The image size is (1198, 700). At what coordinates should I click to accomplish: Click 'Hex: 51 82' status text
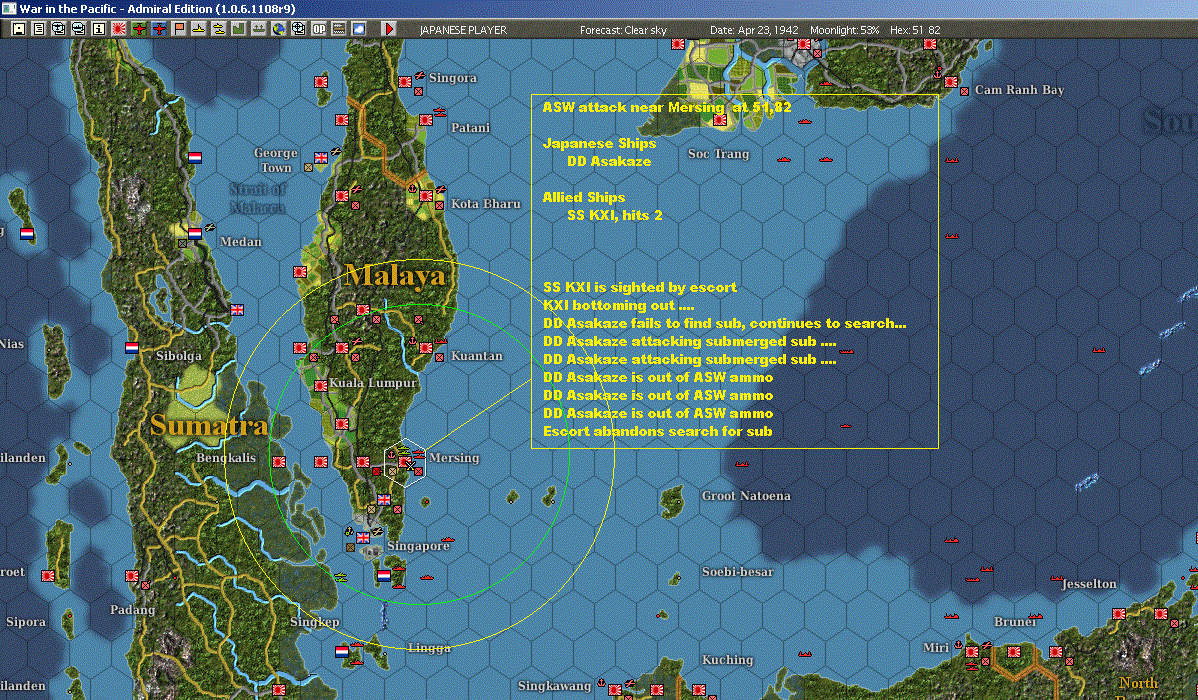(915, 30)
